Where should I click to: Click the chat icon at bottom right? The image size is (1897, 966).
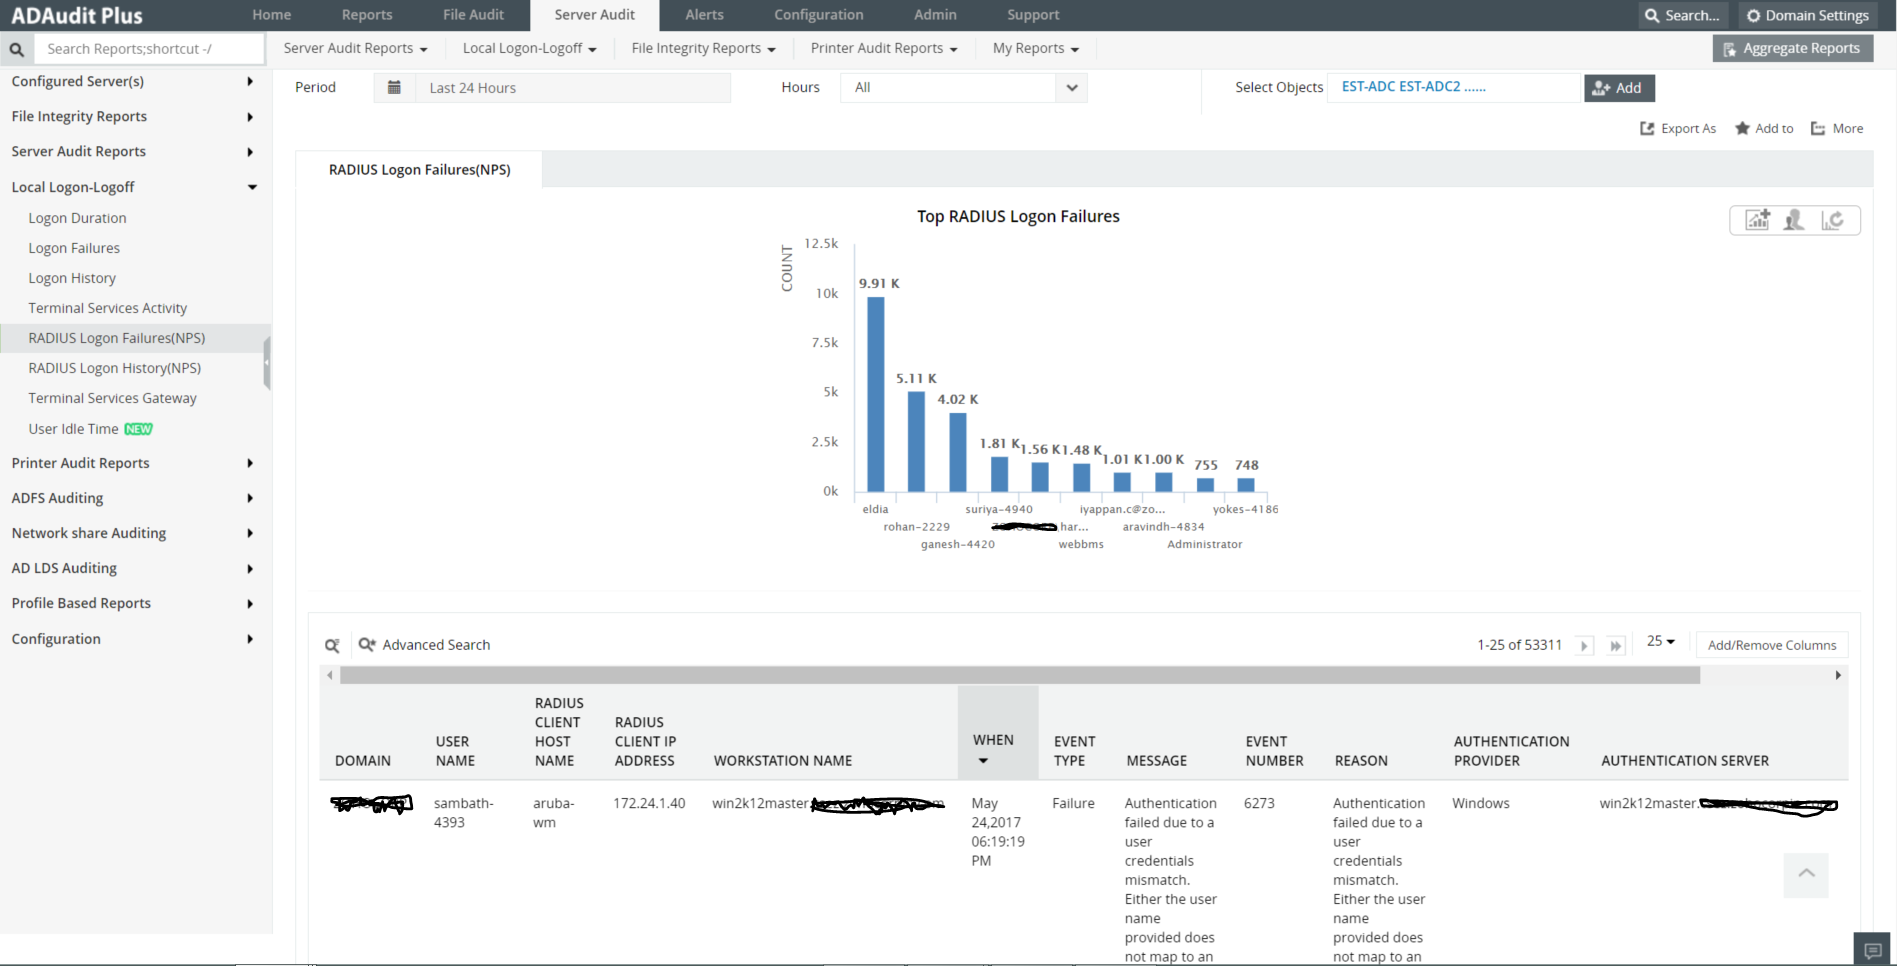point(1873,950)
